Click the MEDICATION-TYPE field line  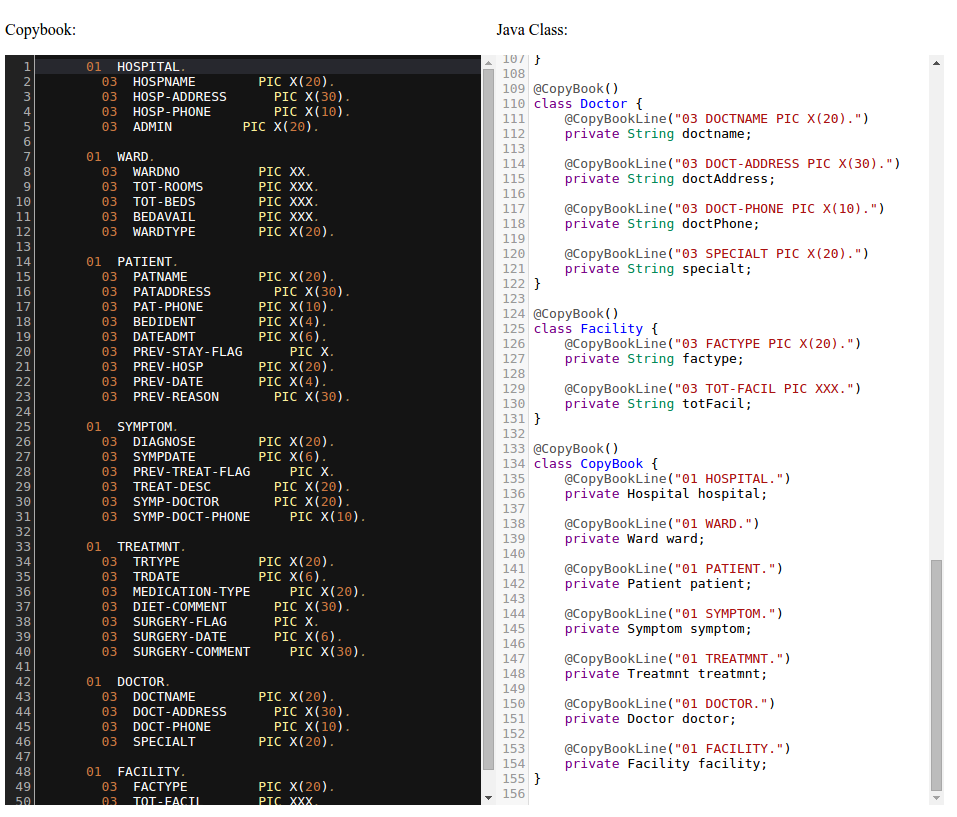point(234,592)
